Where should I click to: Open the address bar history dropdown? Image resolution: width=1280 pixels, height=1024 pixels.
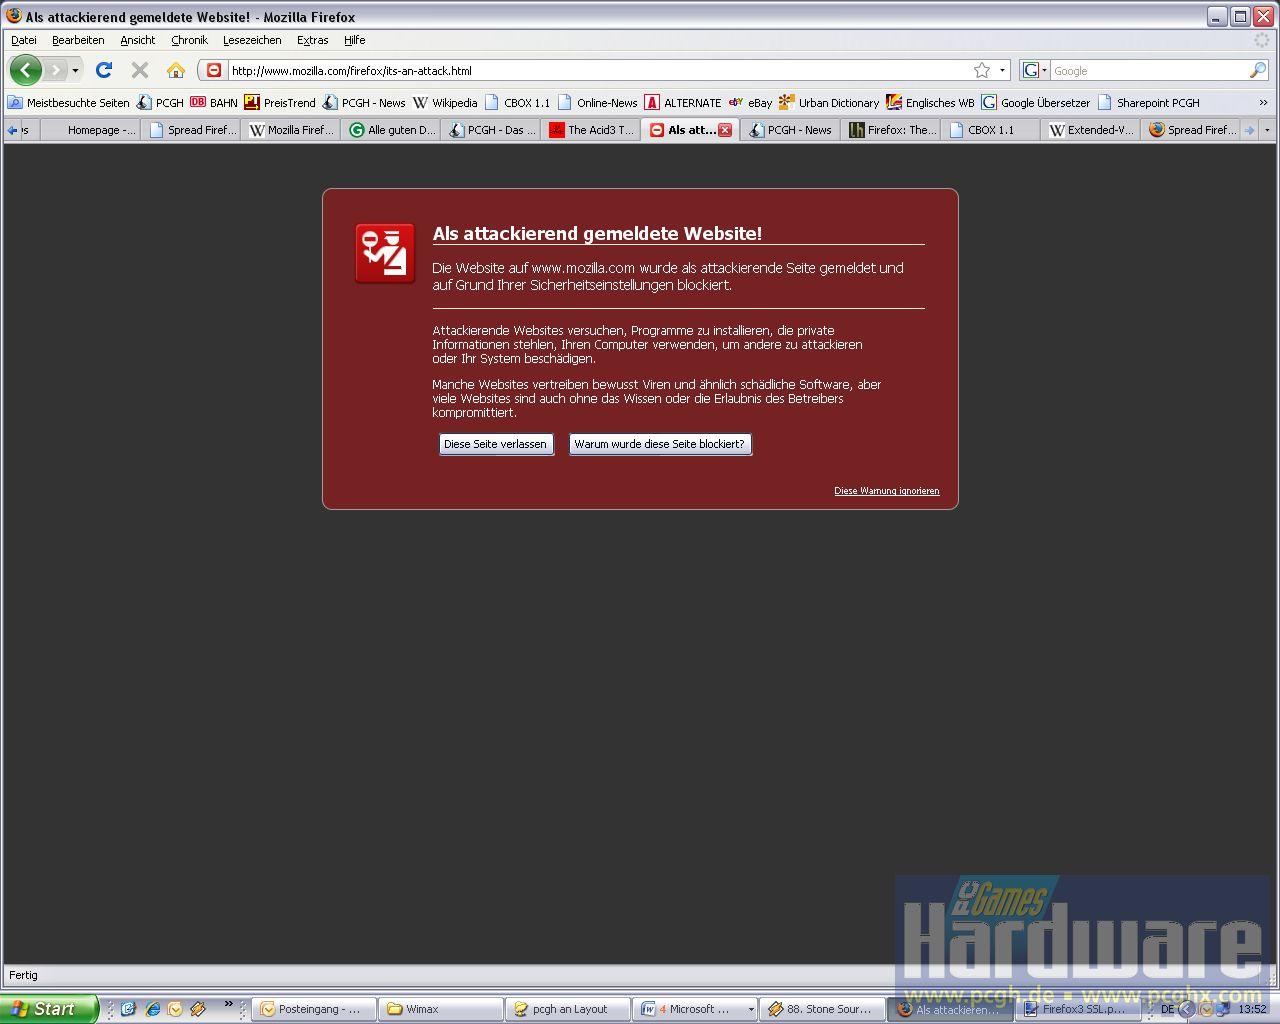tap(1002, 71)
